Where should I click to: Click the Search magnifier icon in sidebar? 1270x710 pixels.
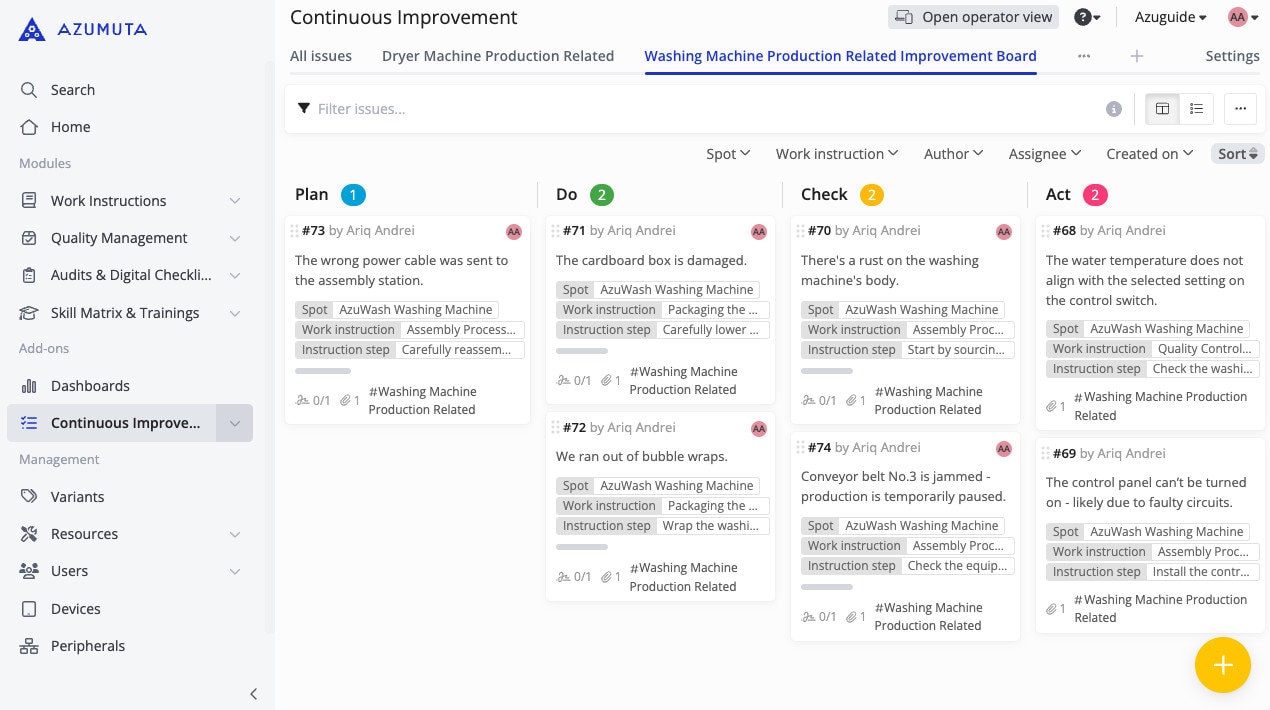pyautogui.click(x=29, y=90)
